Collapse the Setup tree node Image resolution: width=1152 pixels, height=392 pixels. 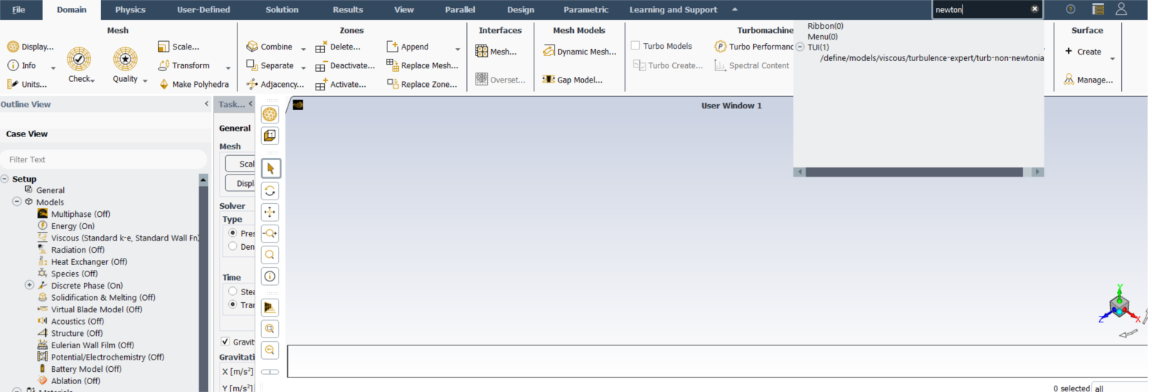click(5, 179)
